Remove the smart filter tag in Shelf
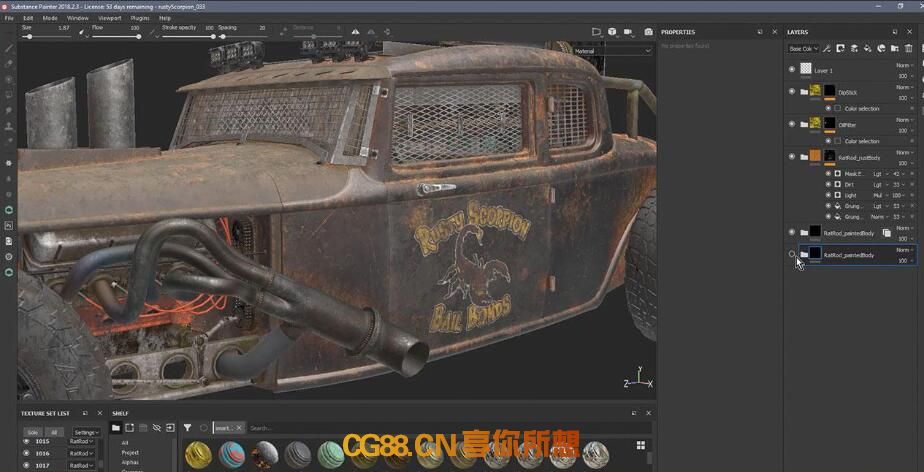 click(239, 428)
